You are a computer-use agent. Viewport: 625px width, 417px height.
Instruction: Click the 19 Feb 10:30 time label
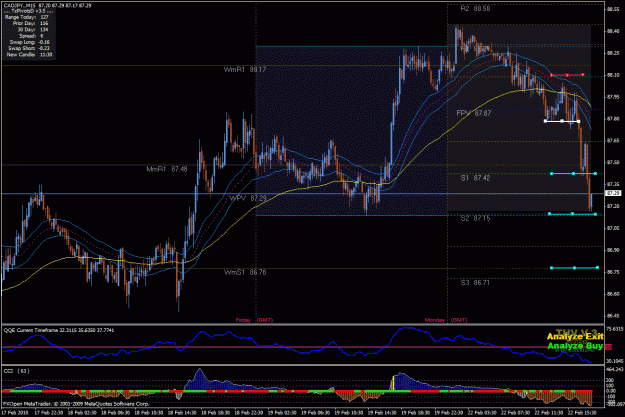(348, 413)
